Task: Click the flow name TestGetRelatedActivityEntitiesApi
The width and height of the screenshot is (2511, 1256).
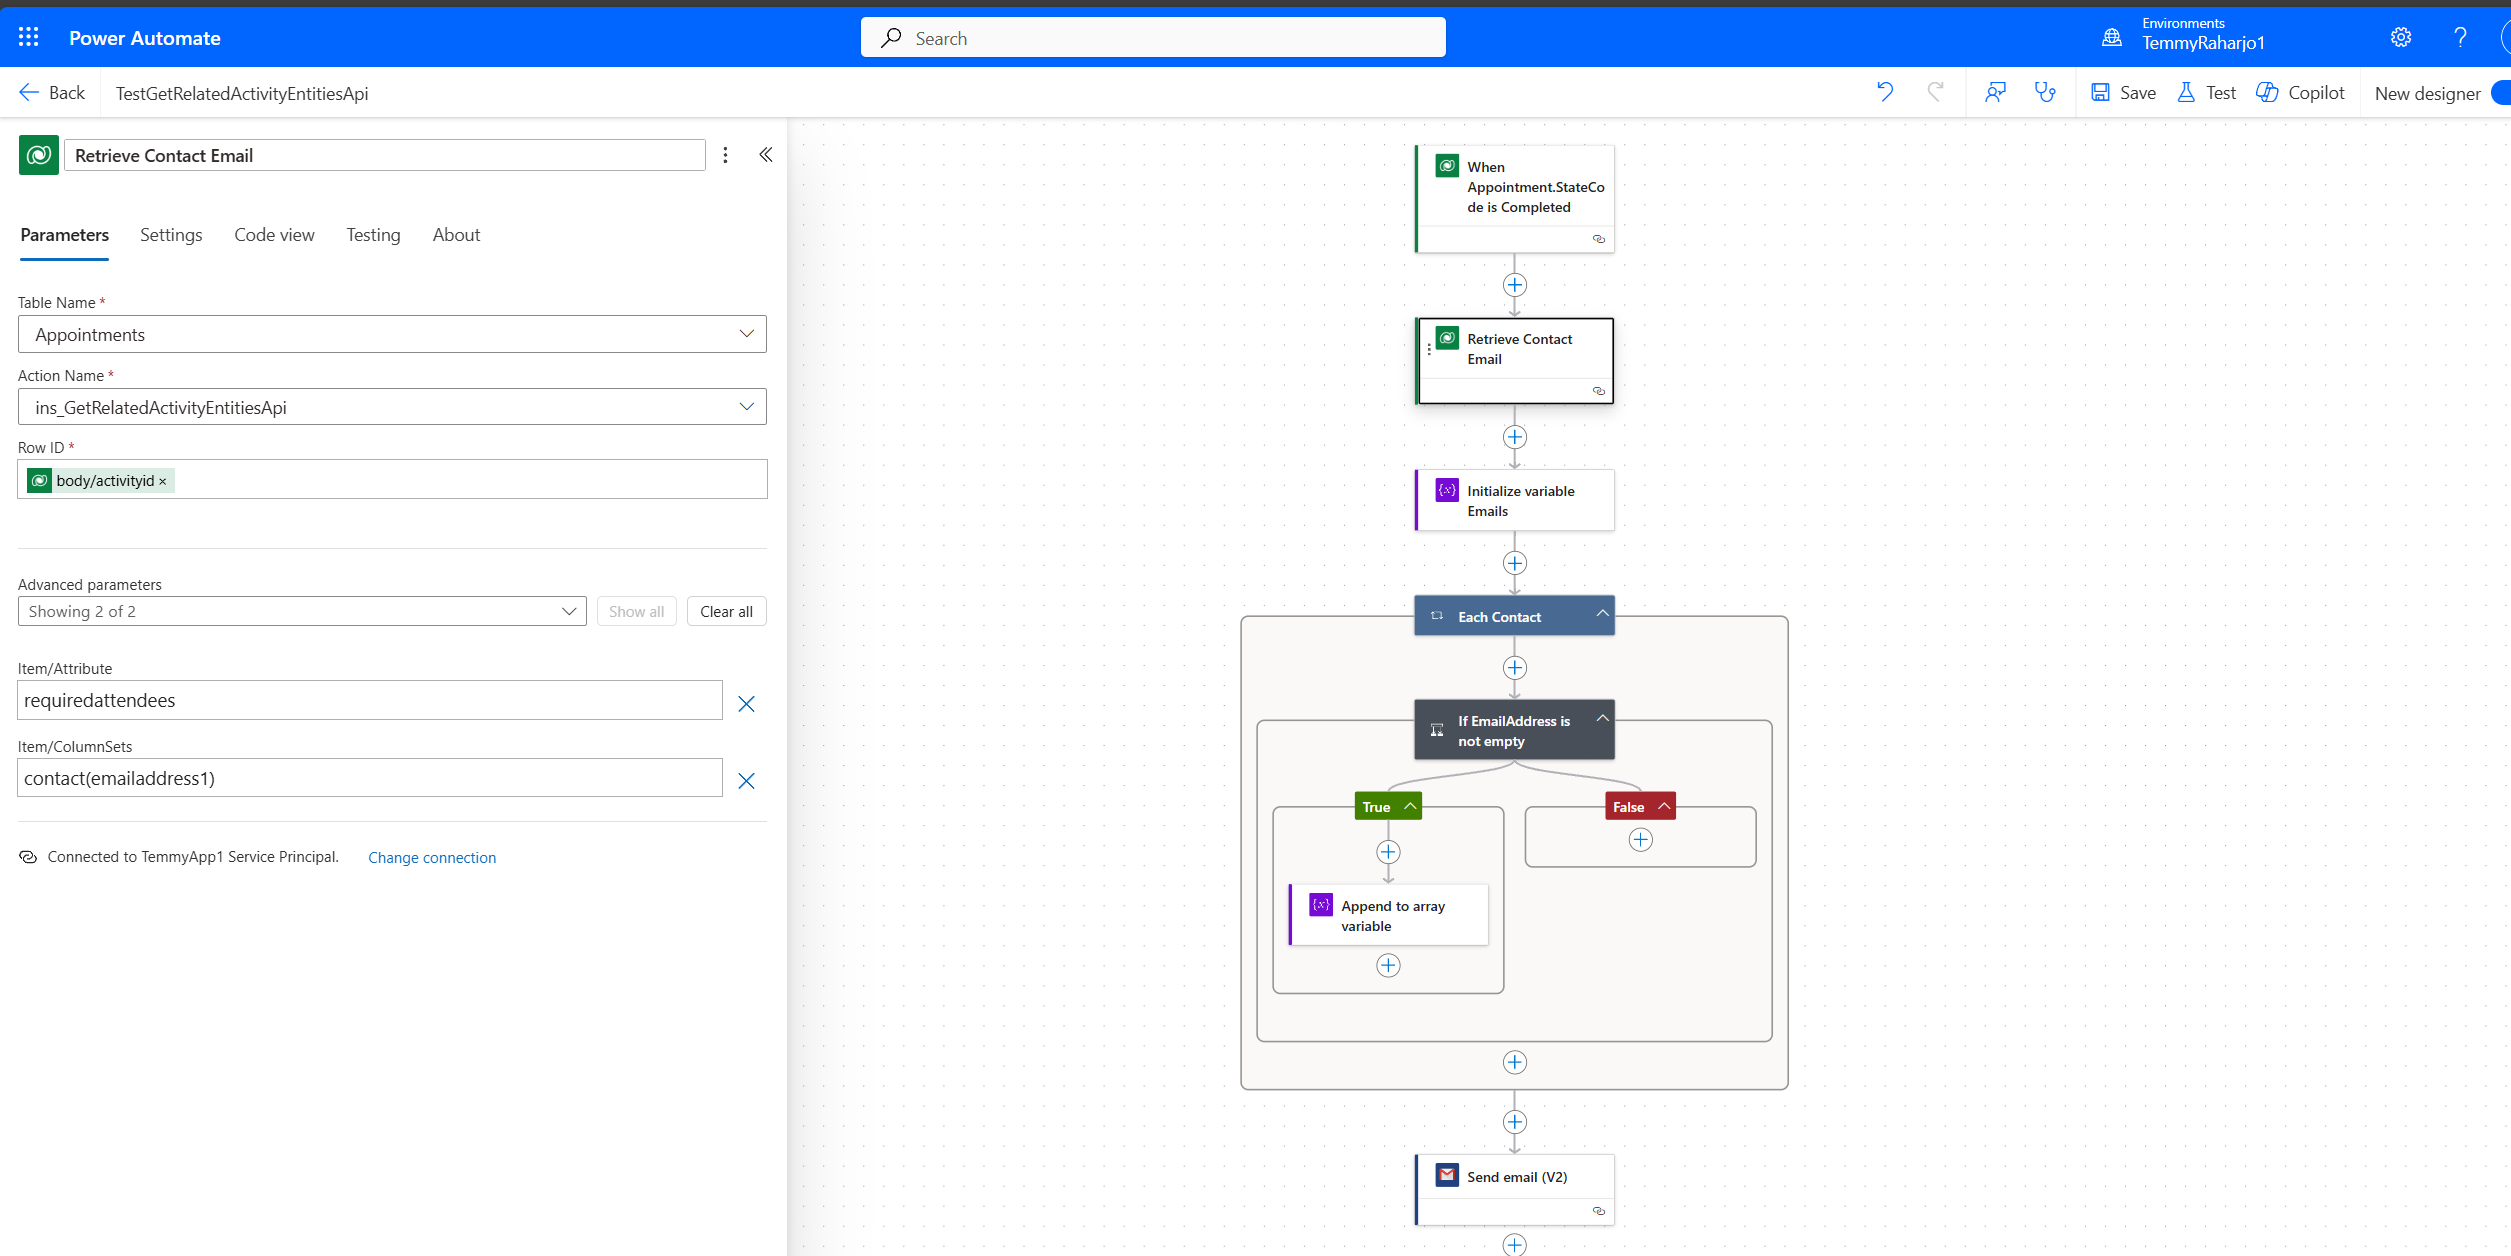Action: pyautogui.click(x=242, y=93)
